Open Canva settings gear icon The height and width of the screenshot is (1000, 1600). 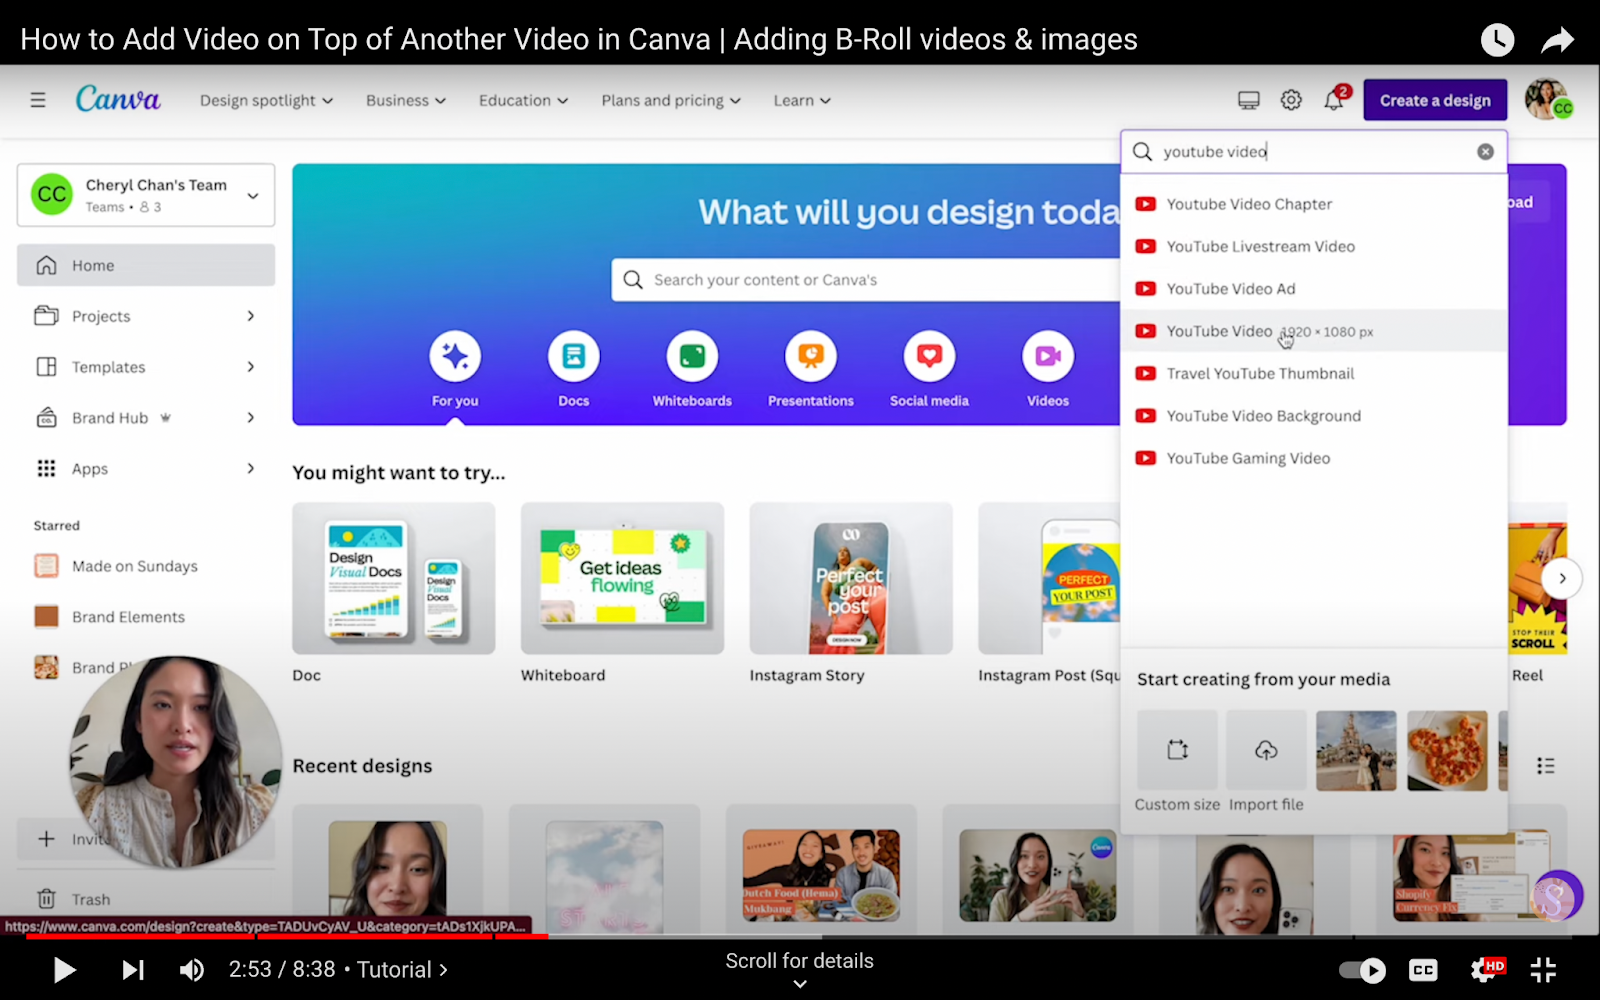(x=1291, y=100)
